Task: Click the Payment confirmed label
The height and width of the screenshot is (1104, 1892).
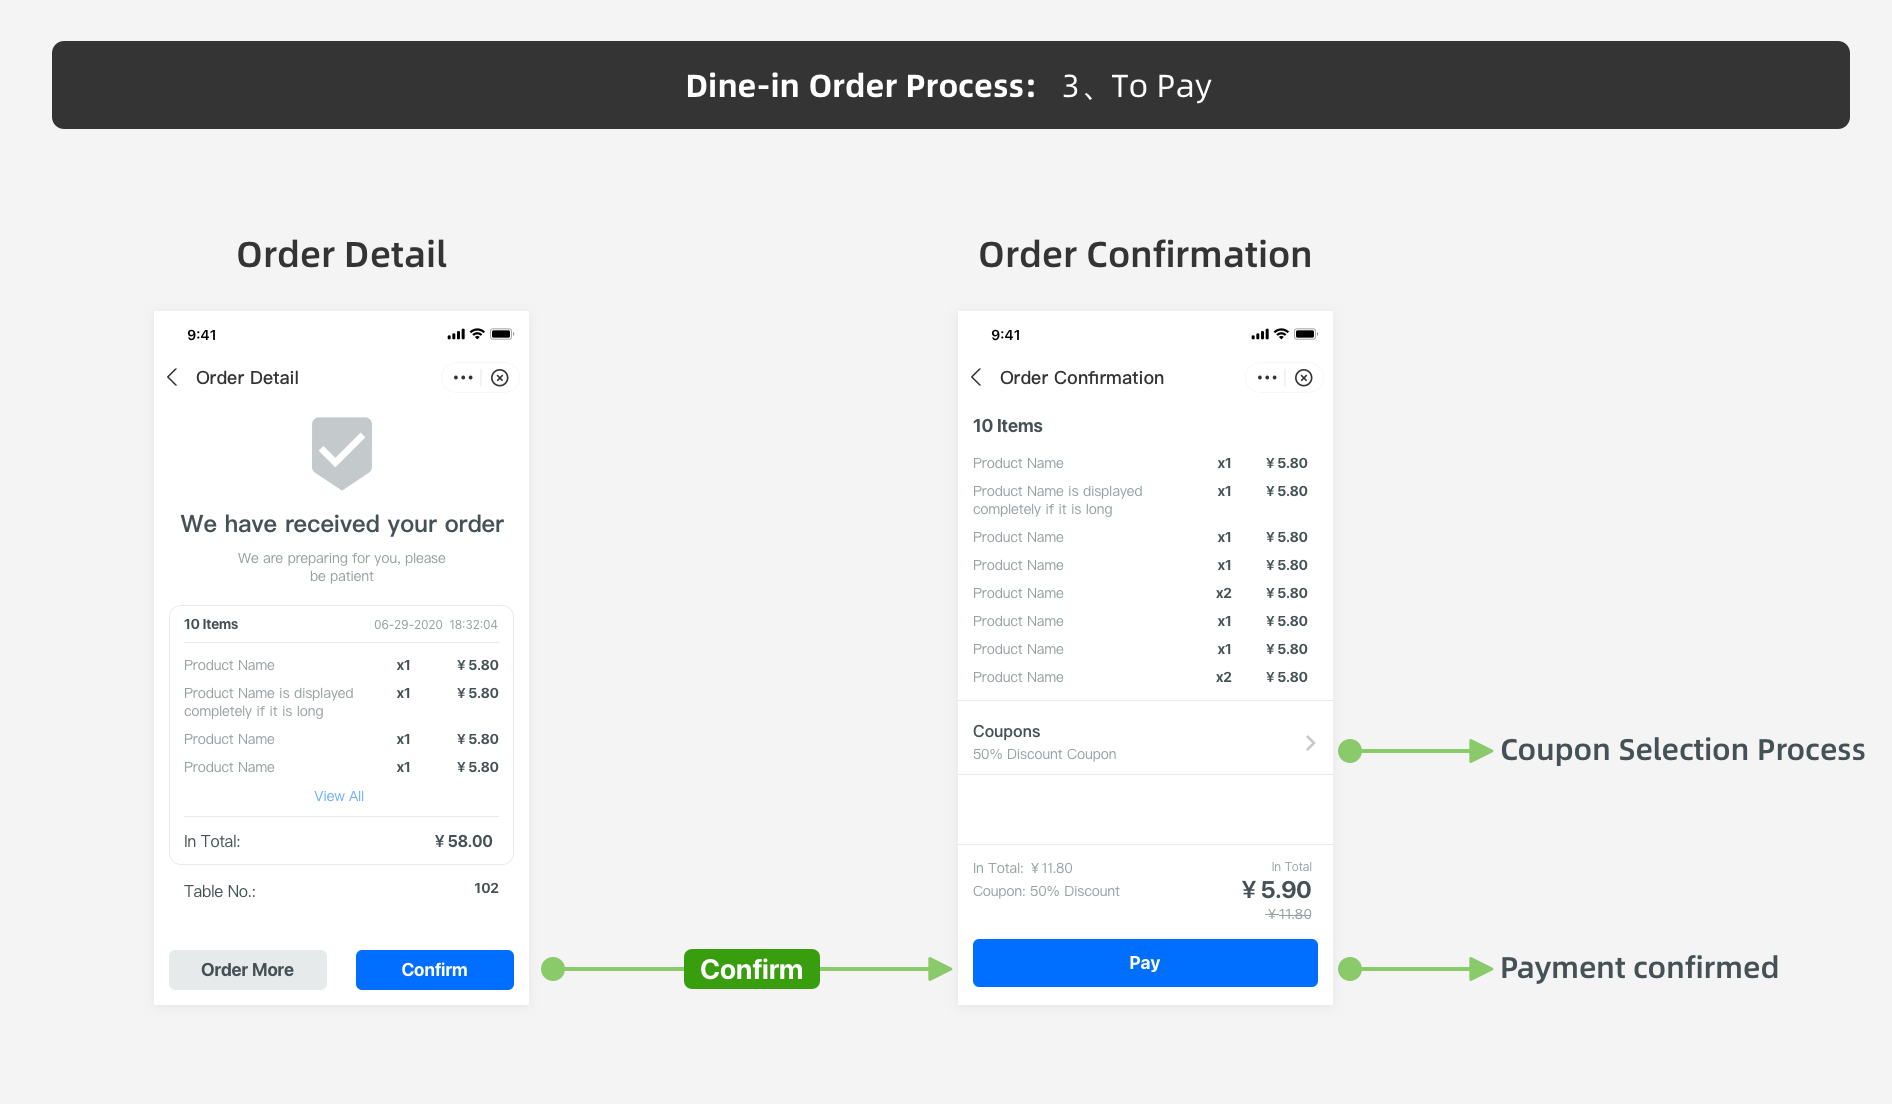Action: pos(1639,968)
